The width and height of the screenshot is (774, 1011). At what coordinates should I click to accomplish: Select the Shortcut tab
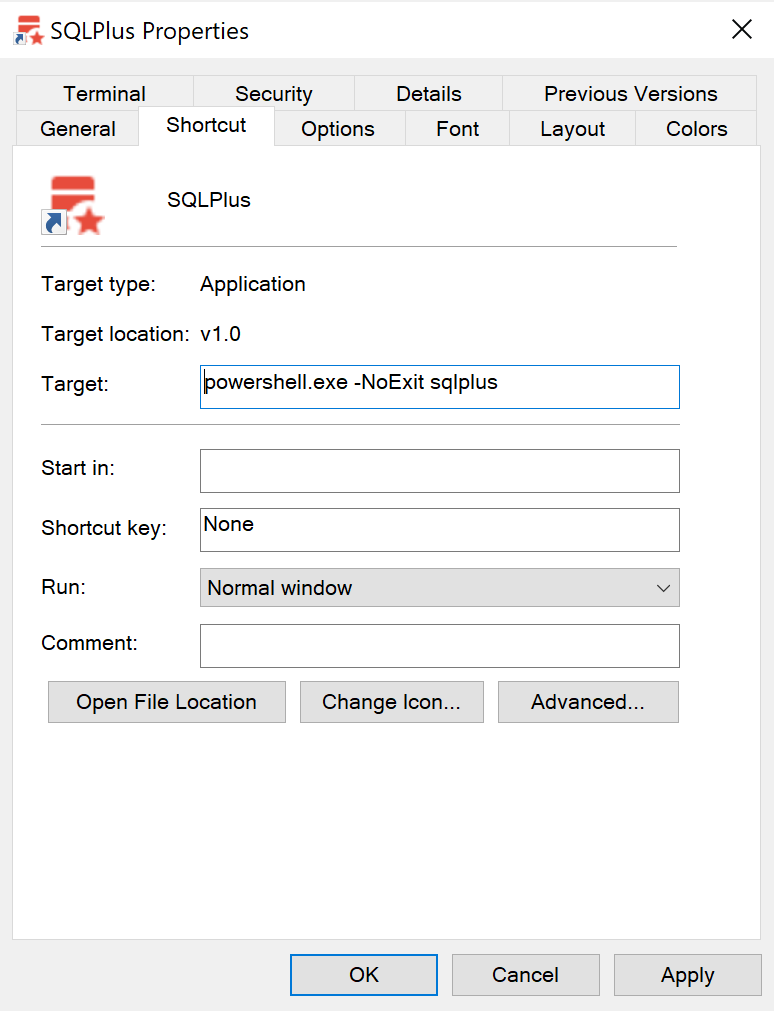pyautogui.click(x=206, y=125)
